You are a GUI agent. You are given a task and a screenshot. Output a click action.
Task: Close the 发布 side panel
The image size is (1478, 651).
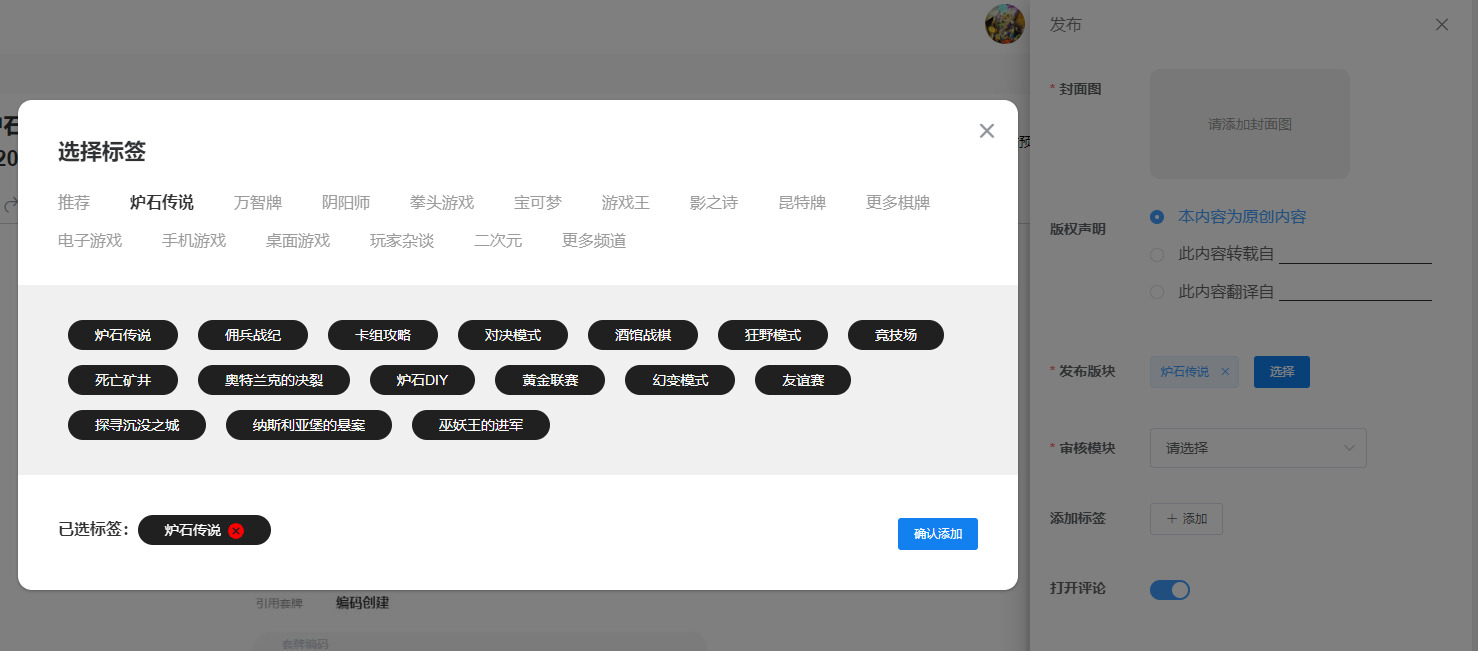pyautogui.click(x=1442, y=25)
